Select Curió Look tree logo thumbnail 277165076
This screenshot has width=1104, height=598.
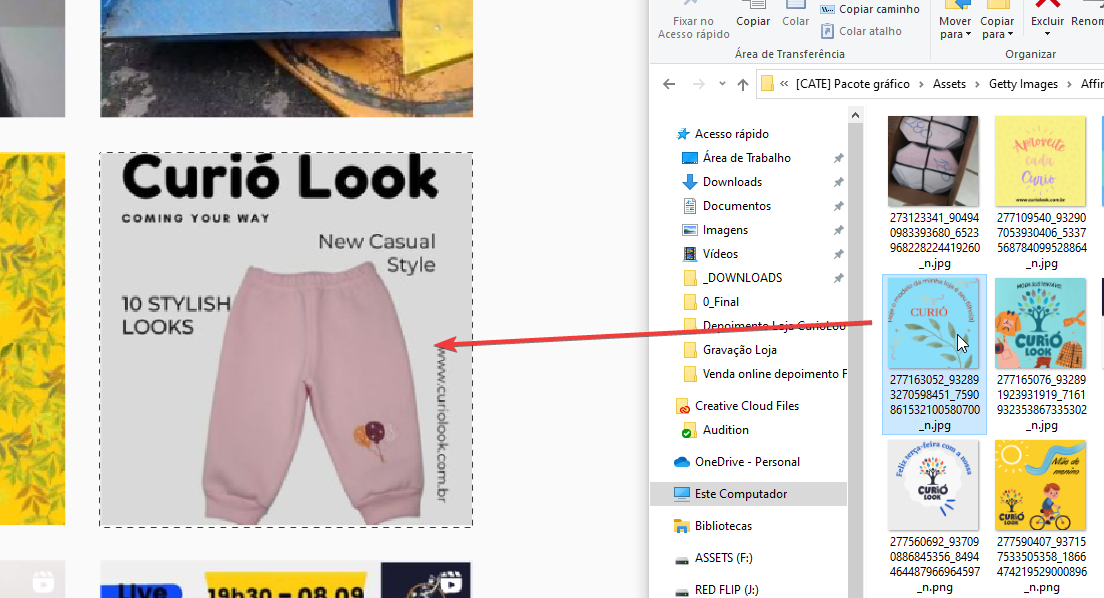coord(1040,323)
